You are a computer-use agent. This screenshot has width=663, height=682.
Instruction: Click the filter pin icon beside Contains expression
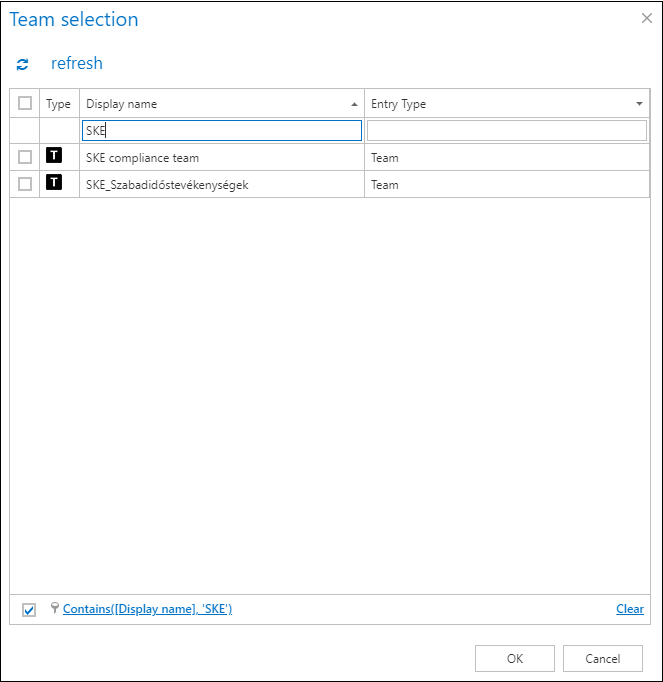click(x=54, y=608)
